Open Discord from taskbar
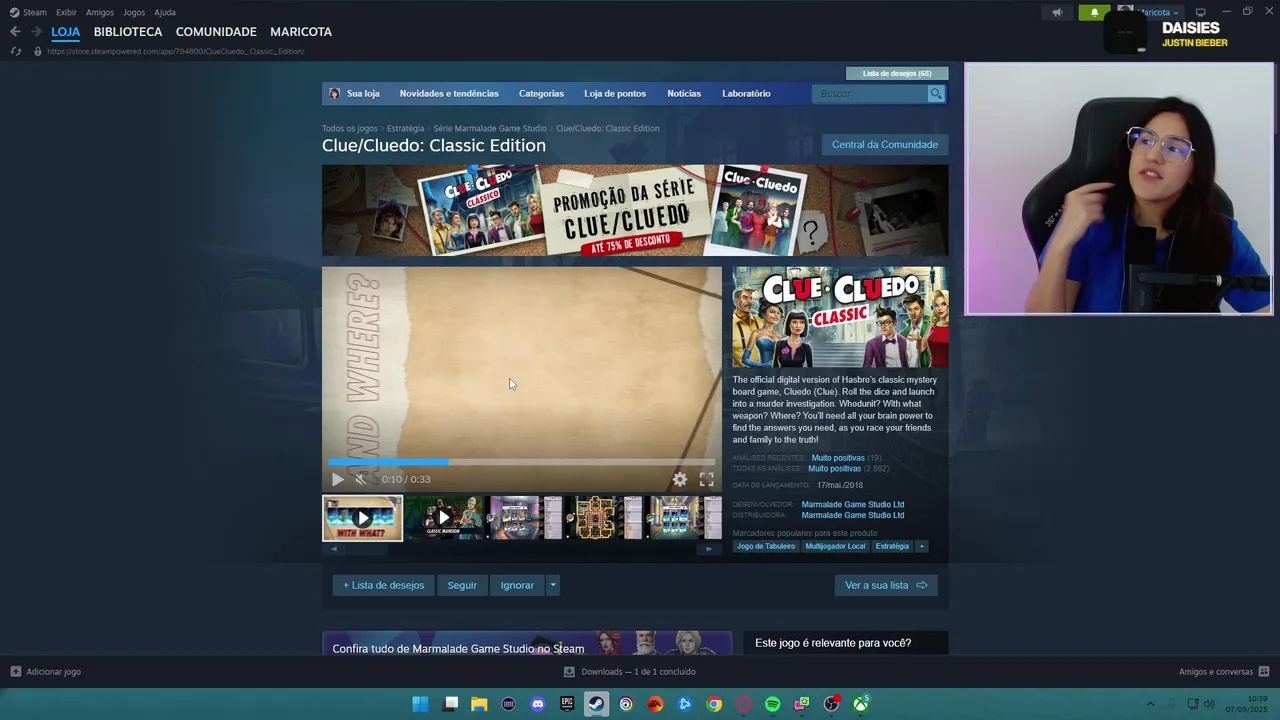This screenshot has height=720, width=1280. click(538, 704)
